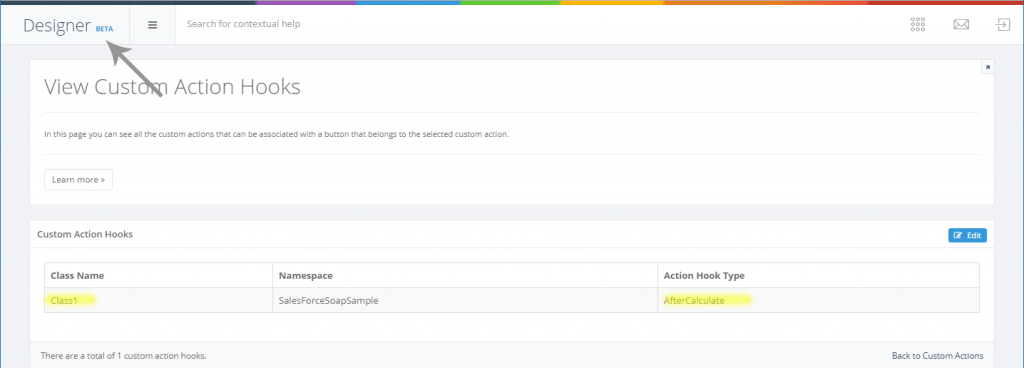Click the Designer BETA logo
Image resolution: width=1024 pixels, height=368 pixels.
[68, 25]
